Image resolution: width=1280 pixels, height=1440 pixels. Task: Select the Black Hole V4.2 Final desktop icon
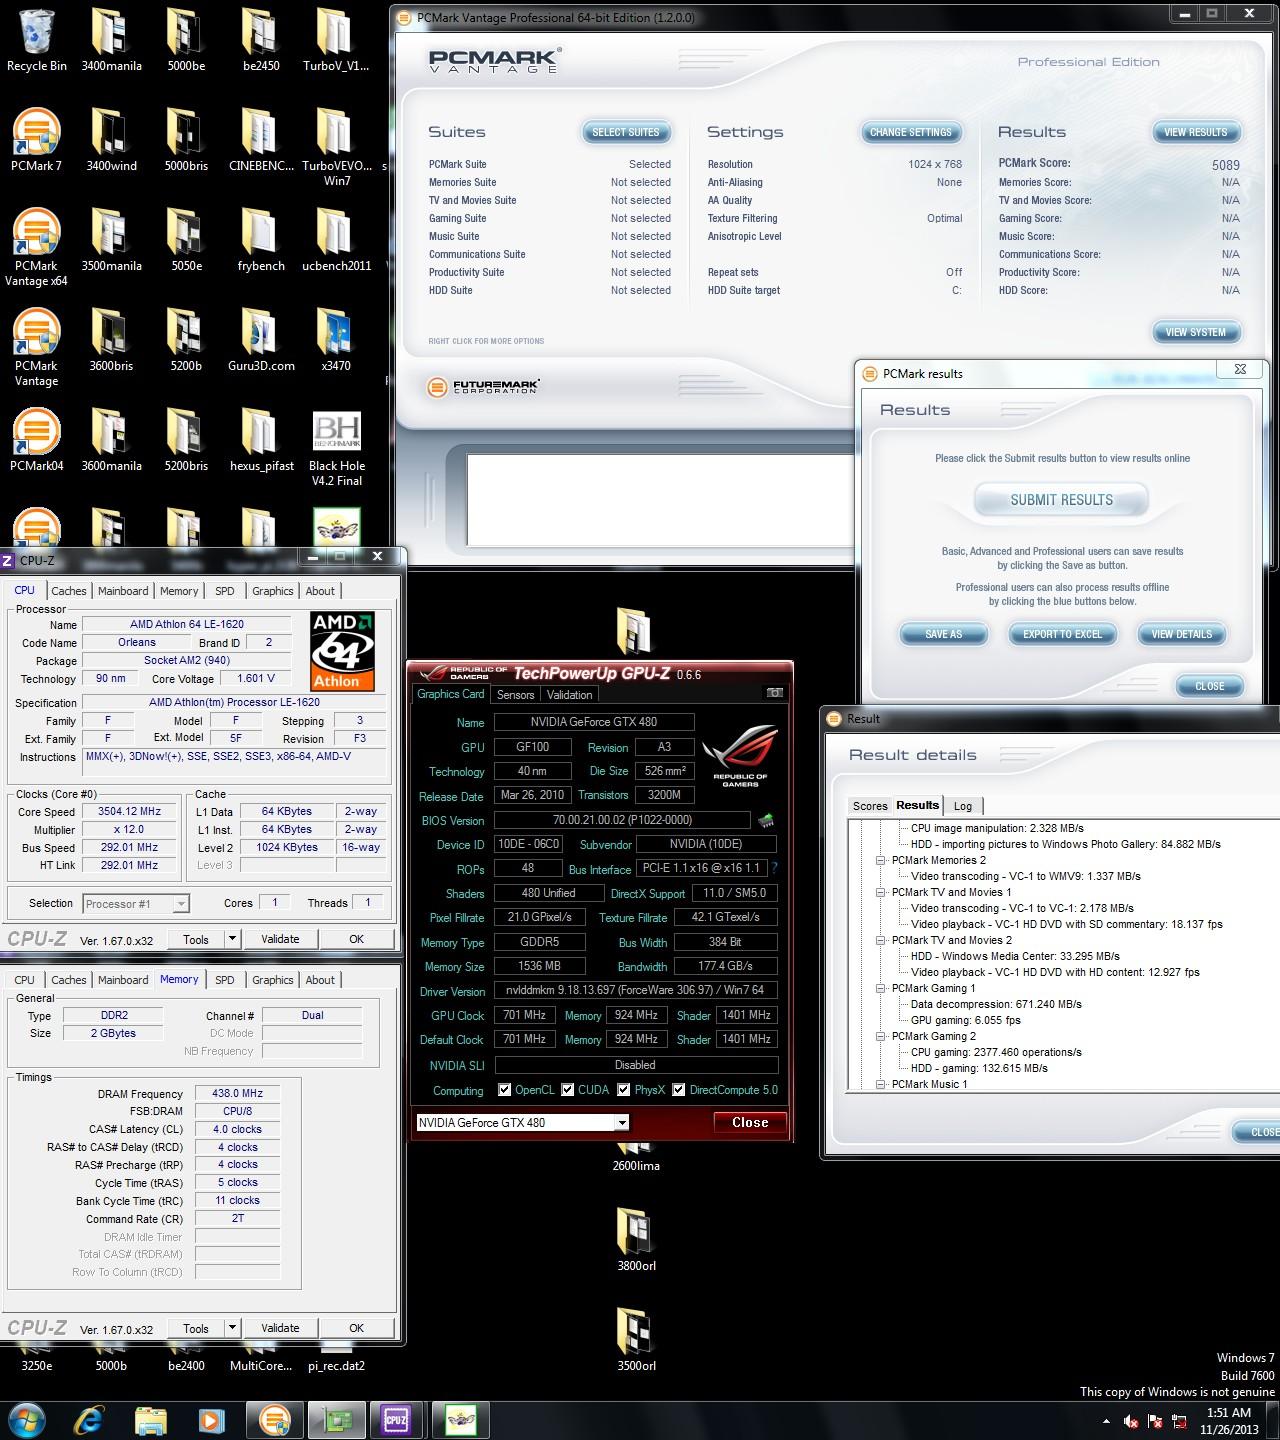pyautogui.click(x=337, y=447)
